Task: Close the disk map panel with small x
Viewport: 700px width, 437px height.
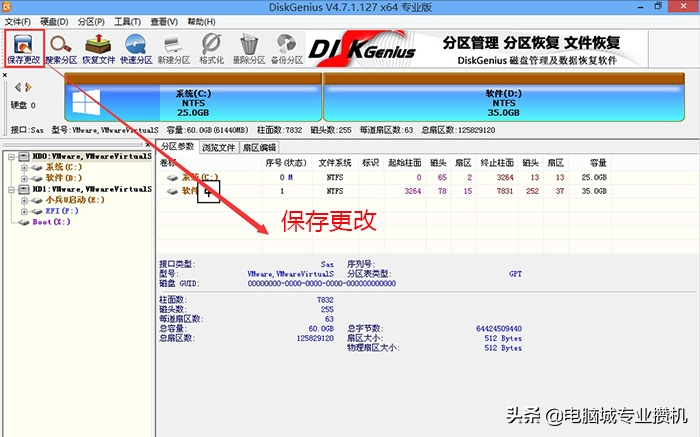Action: (x=4, y=75)
